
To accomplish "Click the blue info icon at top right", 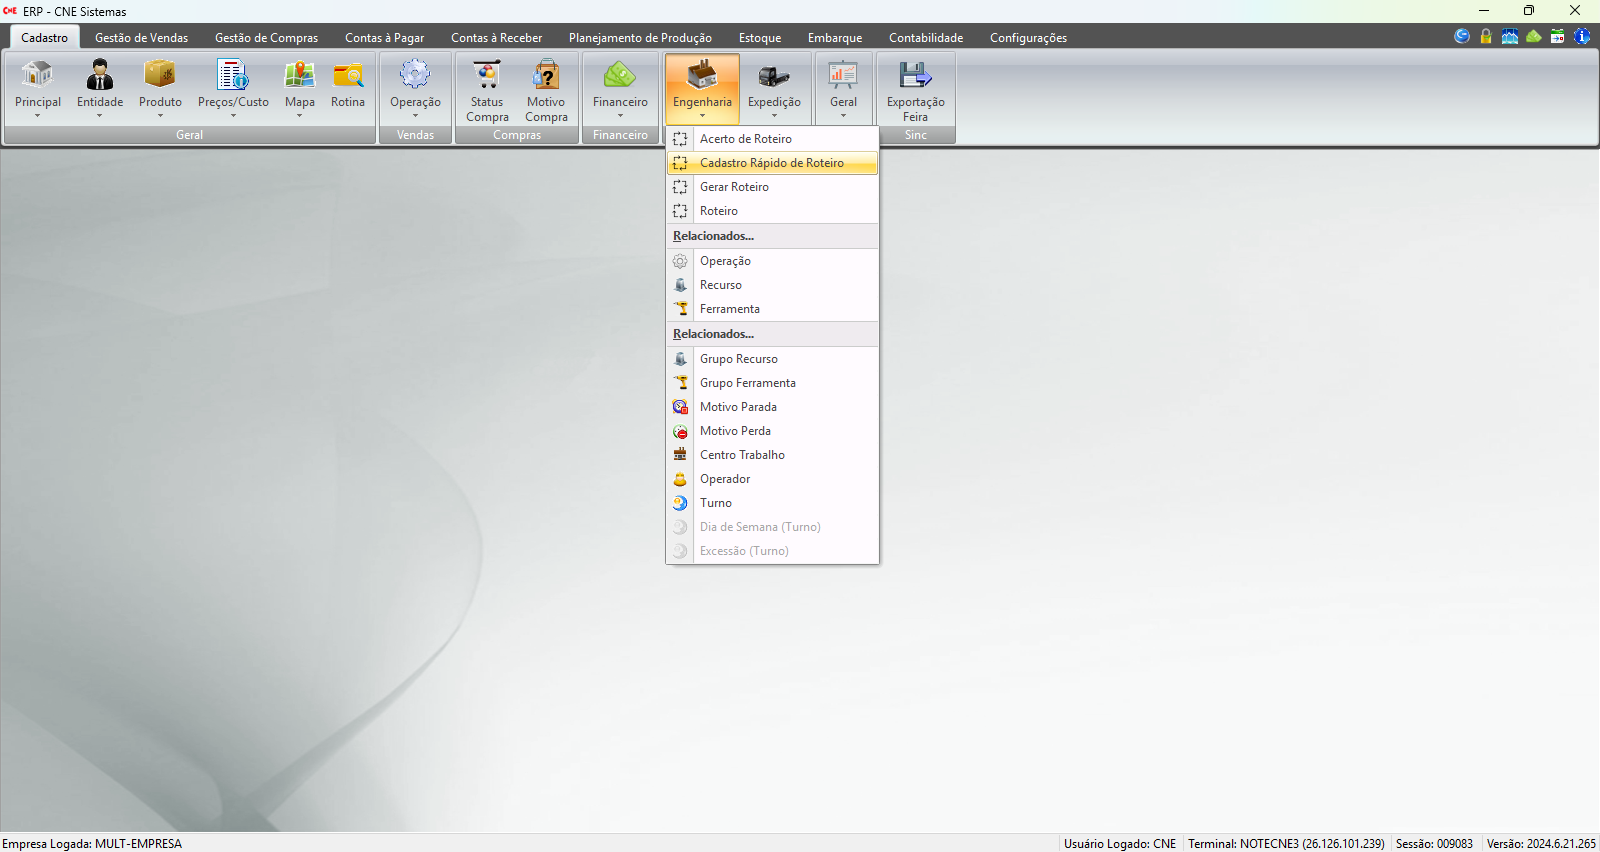I will pos(1582,36).
